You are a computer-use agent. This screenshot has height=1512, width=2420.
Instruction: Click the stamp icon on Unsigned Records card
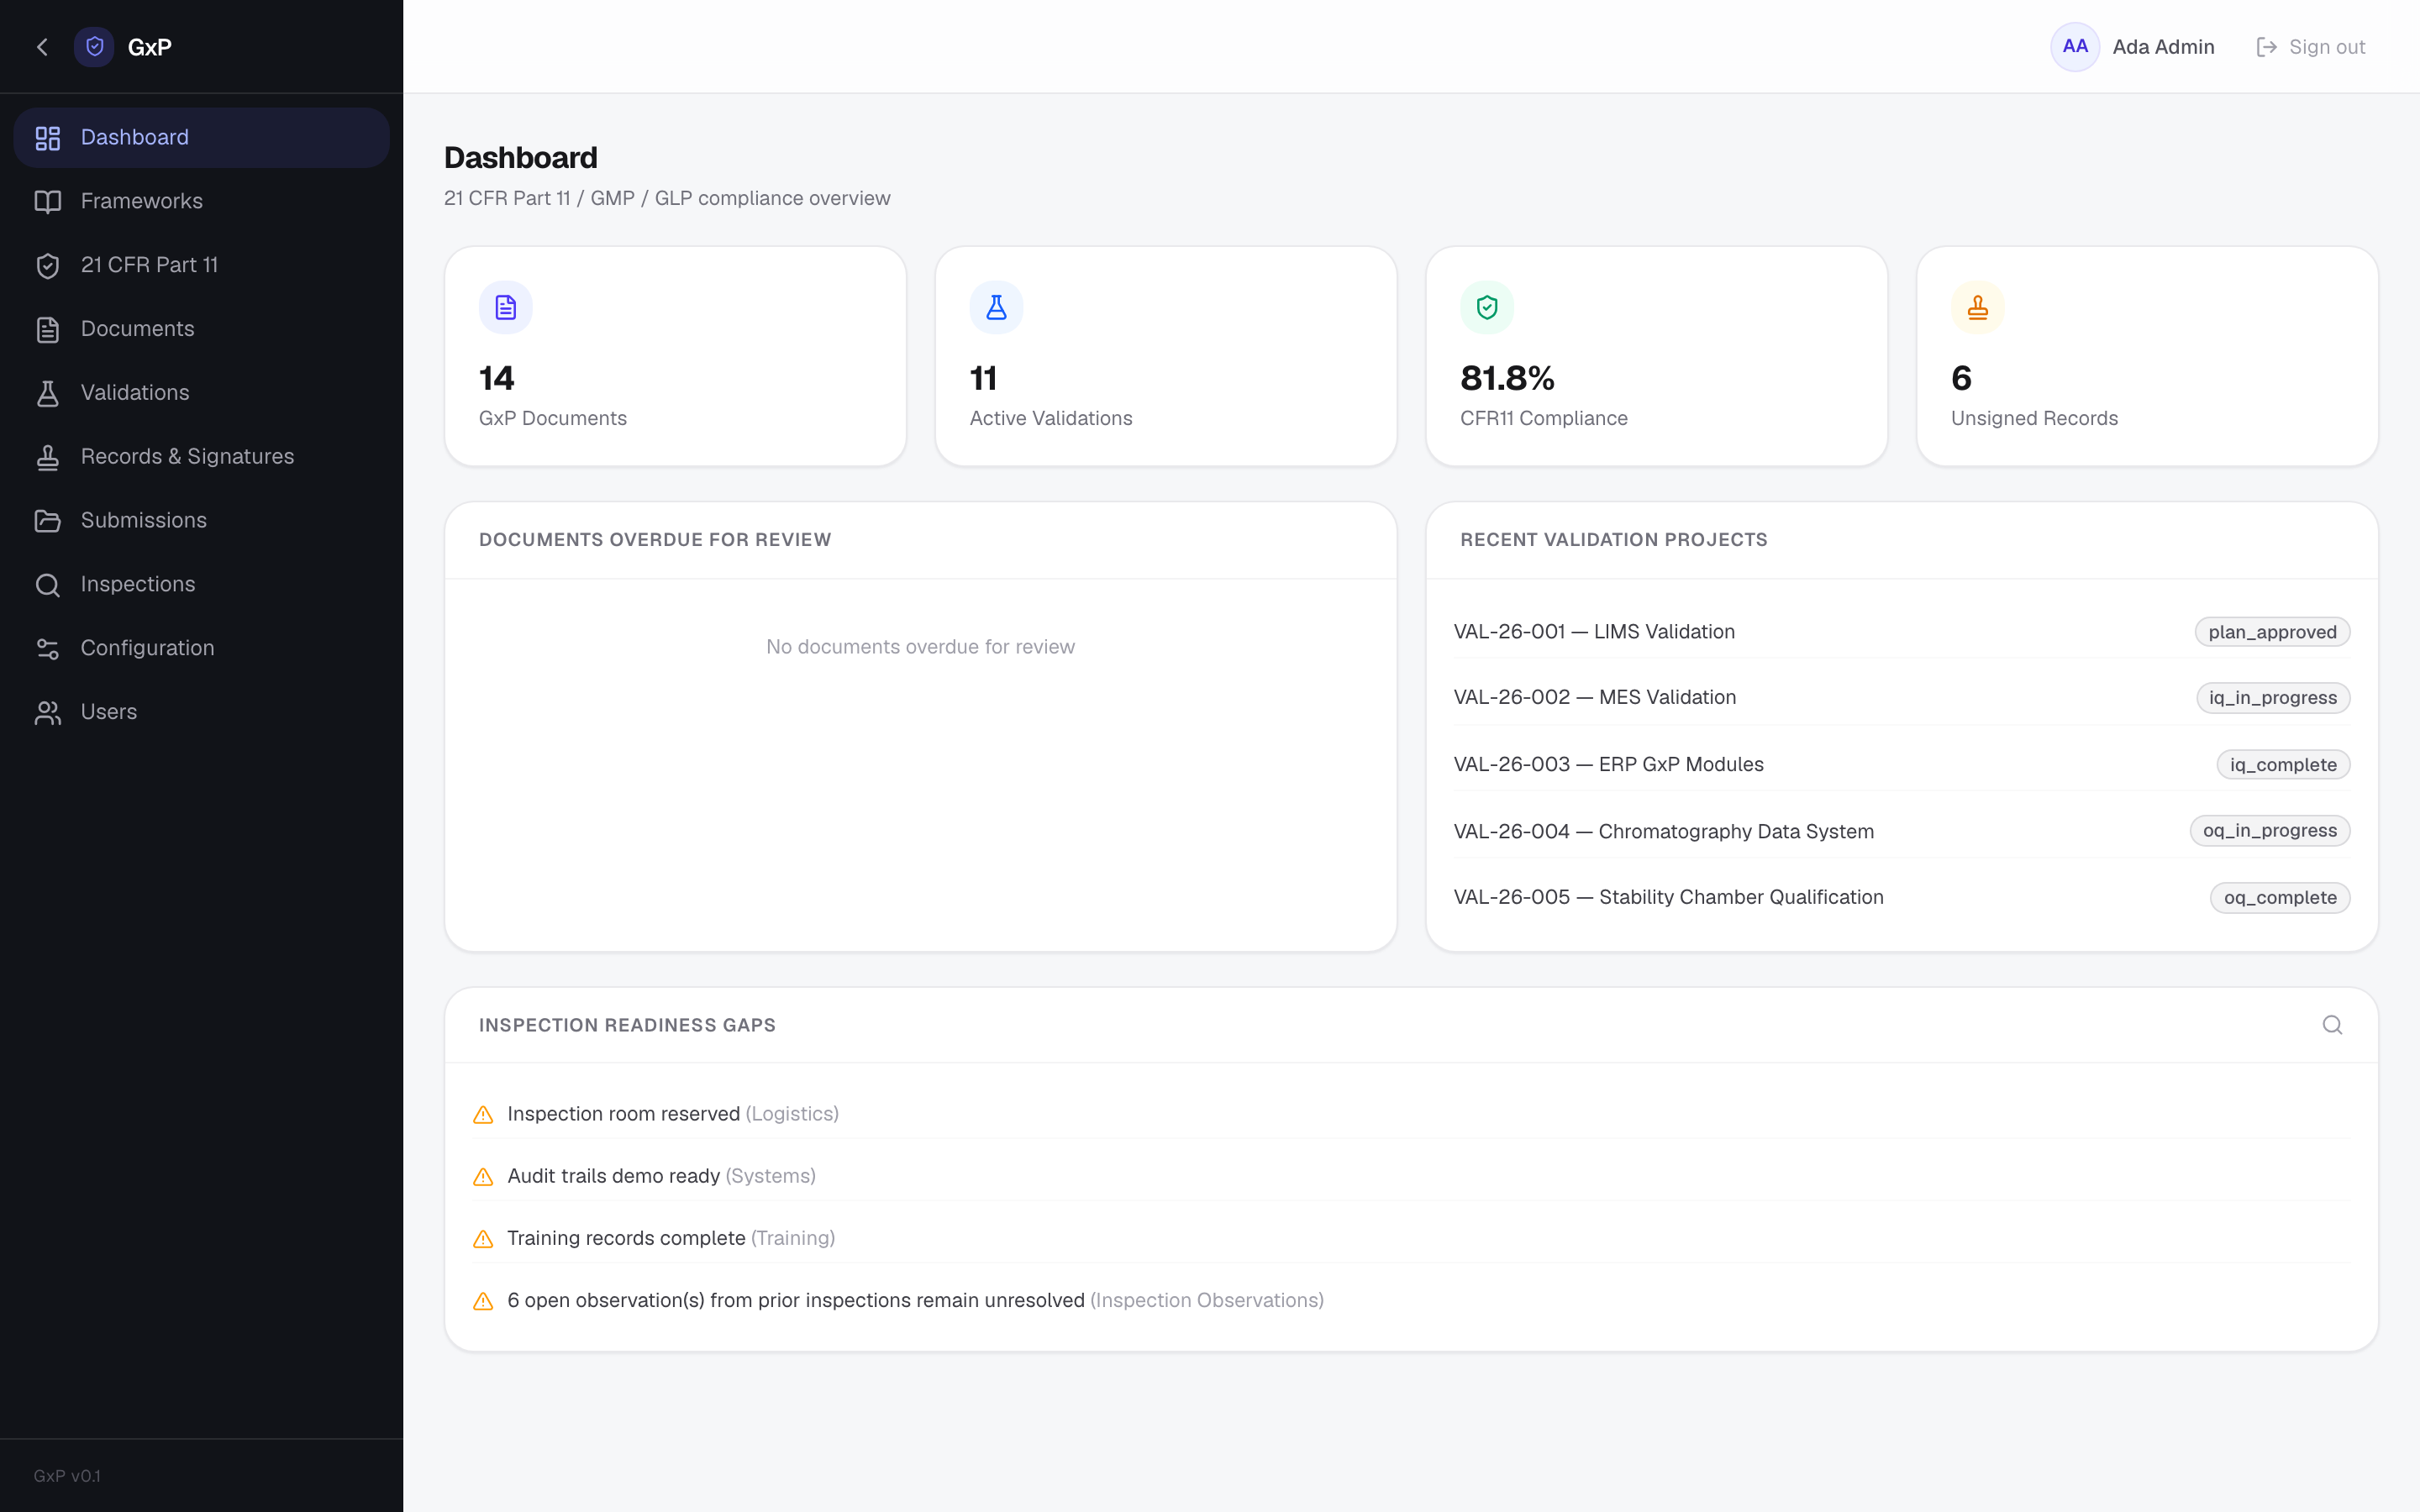click(1978, 307)
